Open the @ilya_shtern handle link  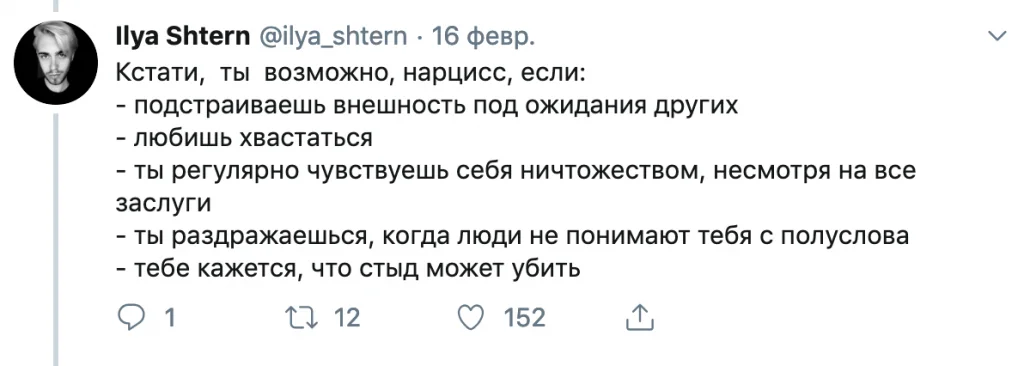(333, 38)
